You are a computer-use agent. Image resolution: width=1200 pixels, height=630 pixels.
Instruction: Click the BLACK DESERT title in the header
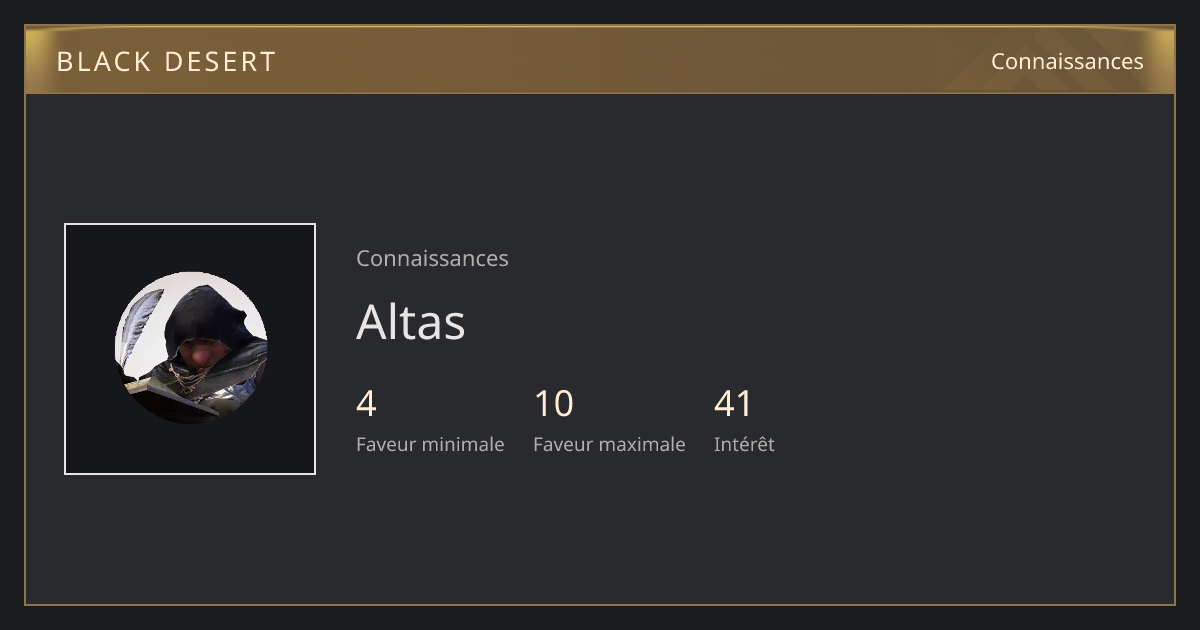pos(166,62)
